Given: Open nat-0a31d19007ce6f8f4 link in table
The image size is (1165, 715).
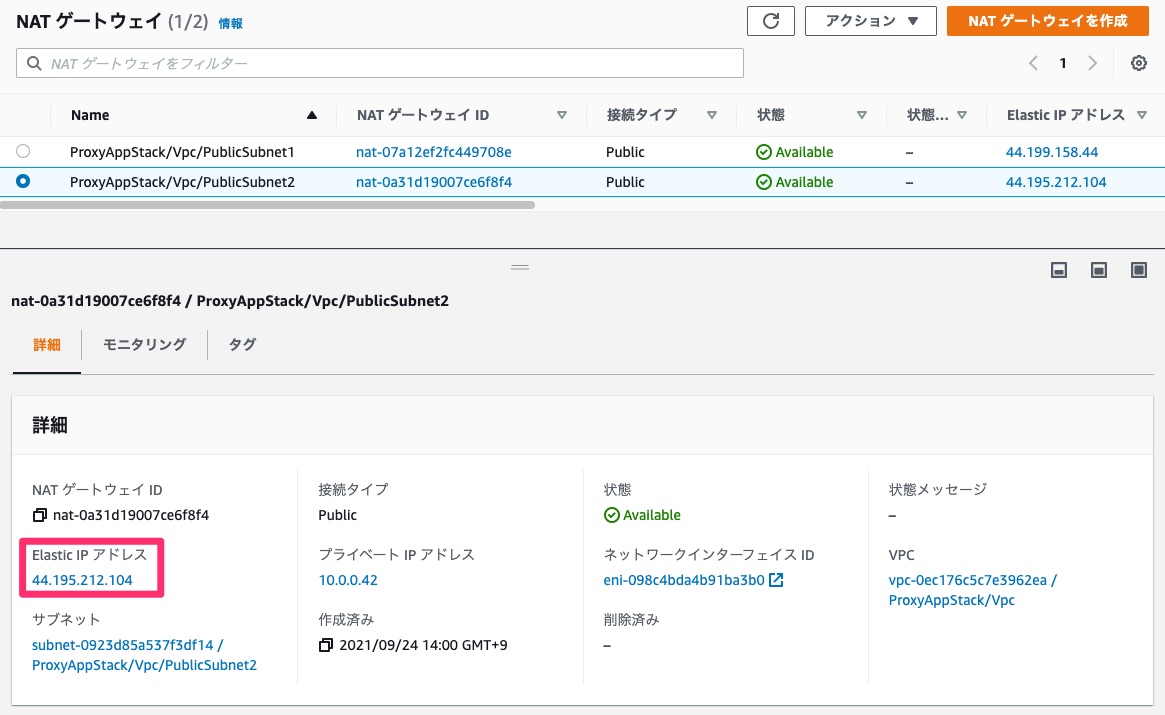Looking at the screenshot, I should click(x=434, y=182).
